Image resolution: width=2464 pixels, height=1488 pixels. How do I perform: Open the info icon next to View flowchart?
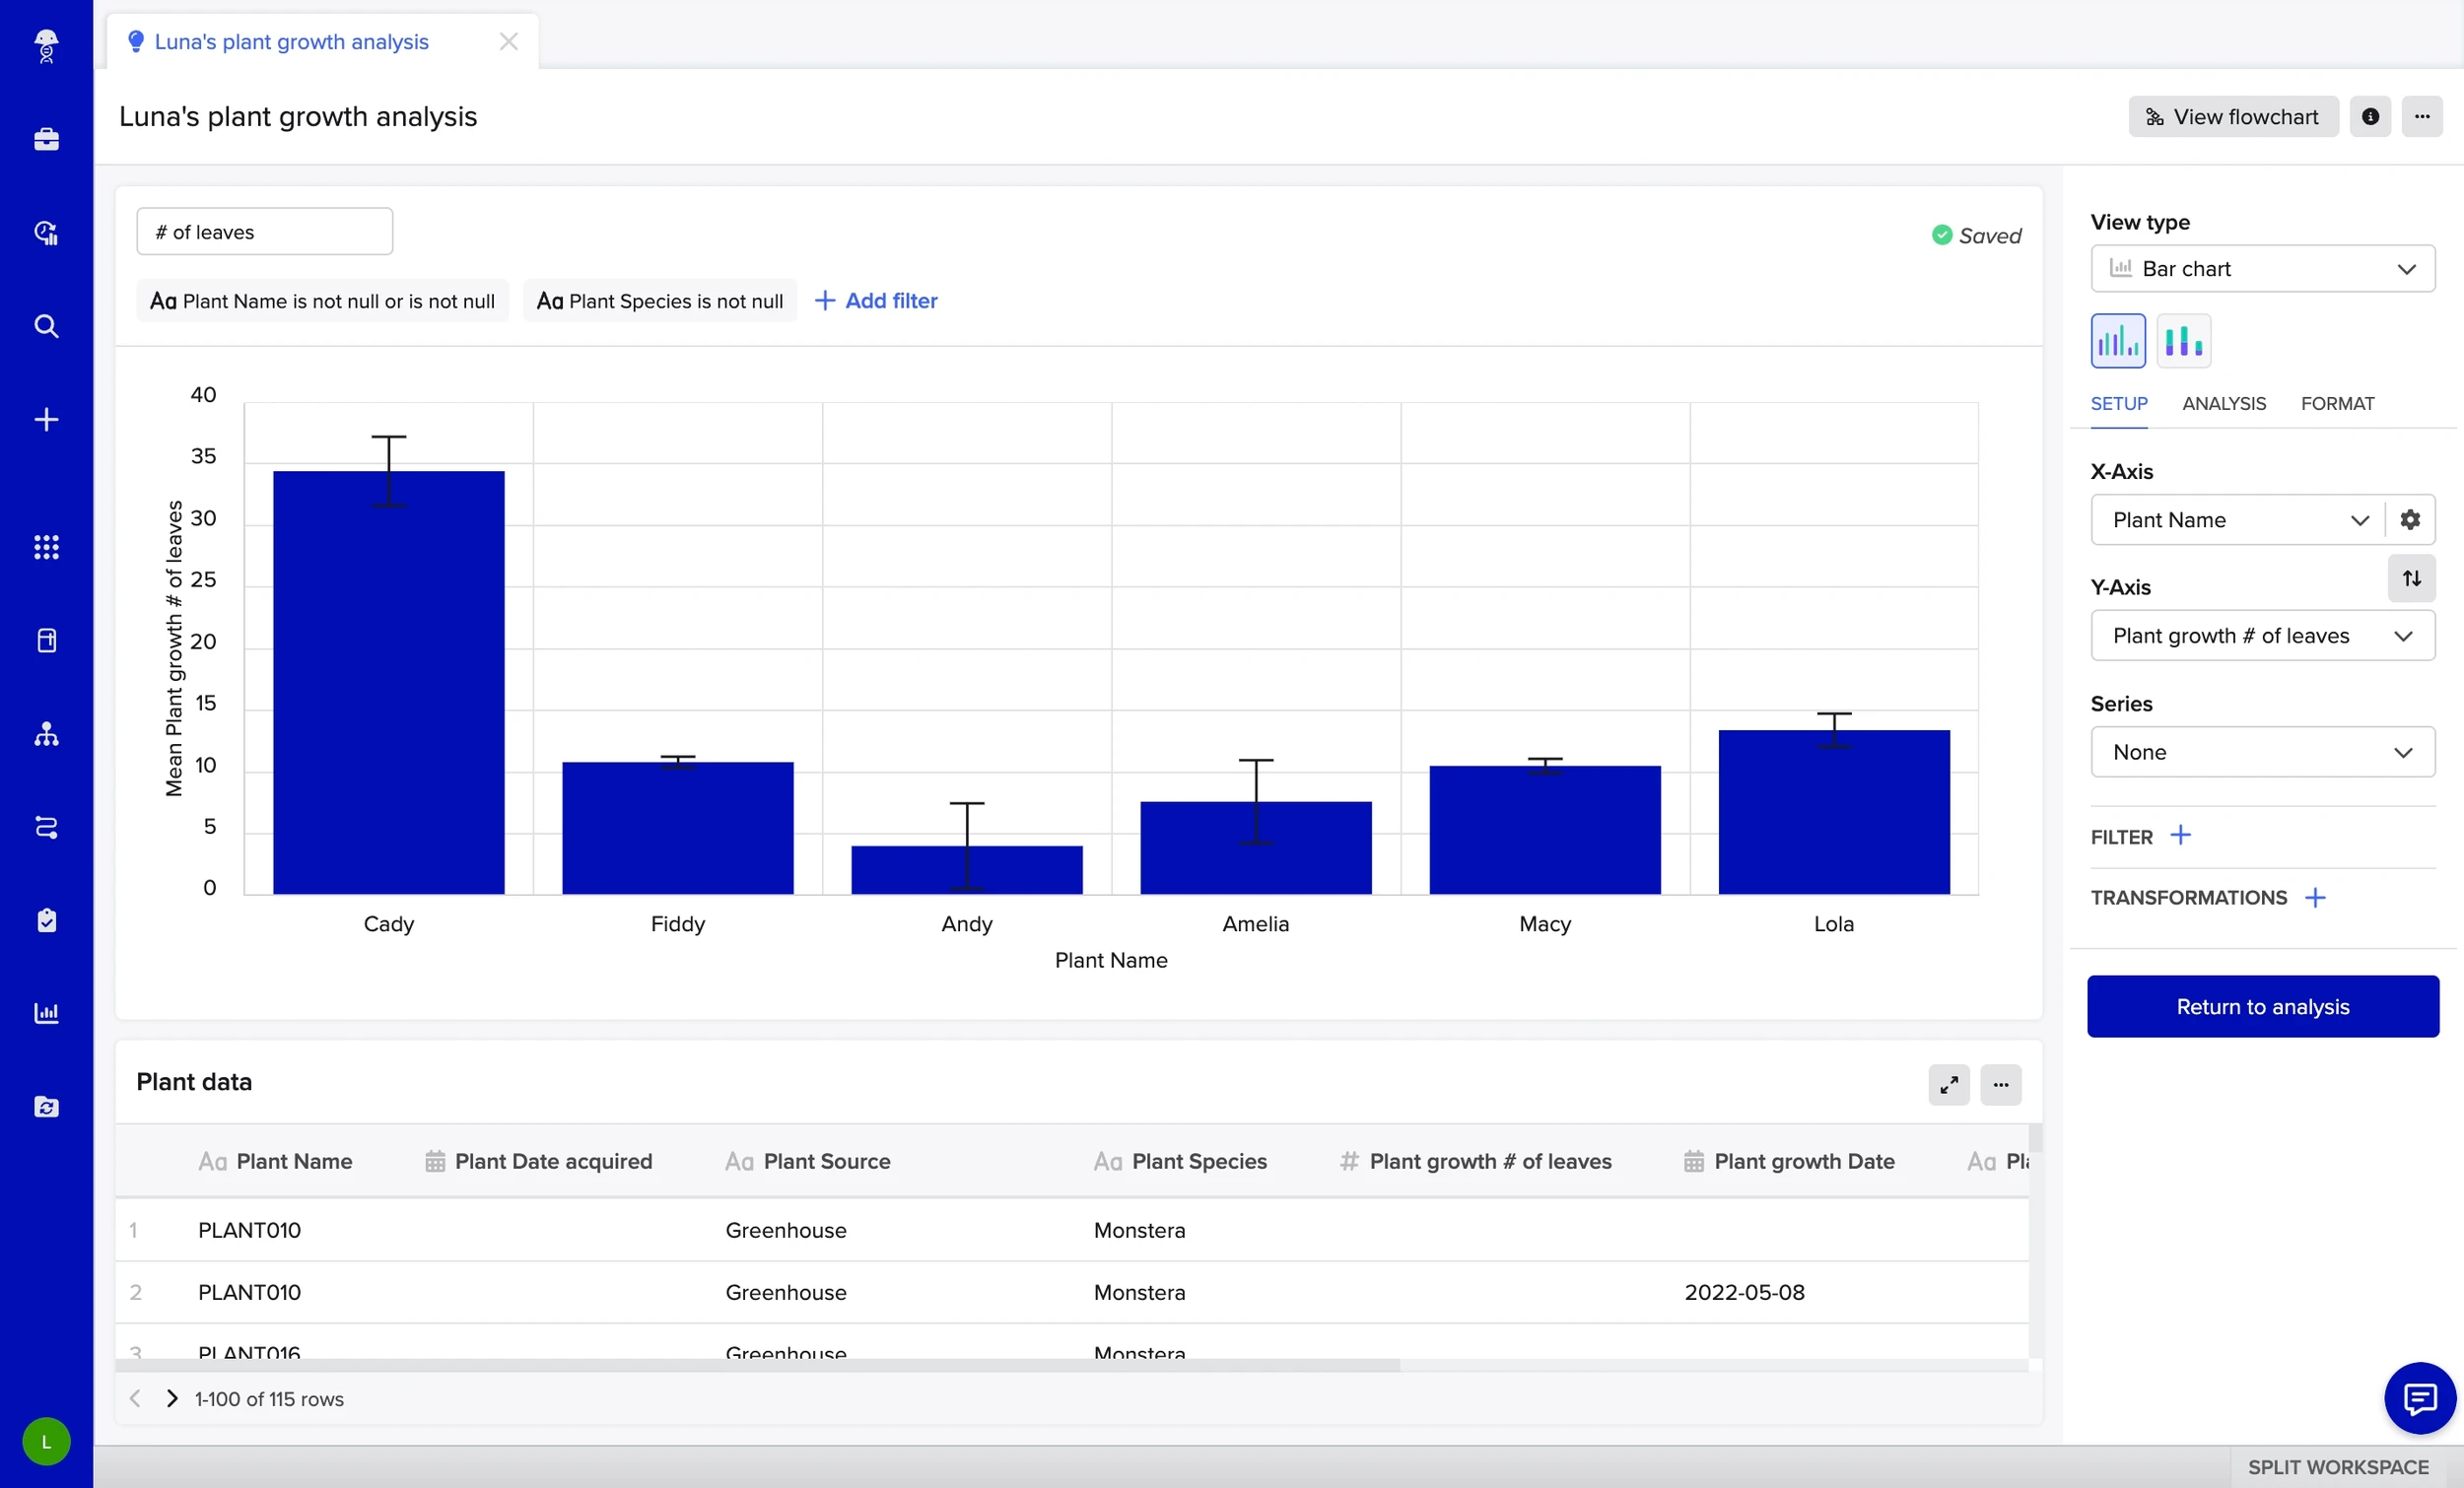(x=2369, y=117)
